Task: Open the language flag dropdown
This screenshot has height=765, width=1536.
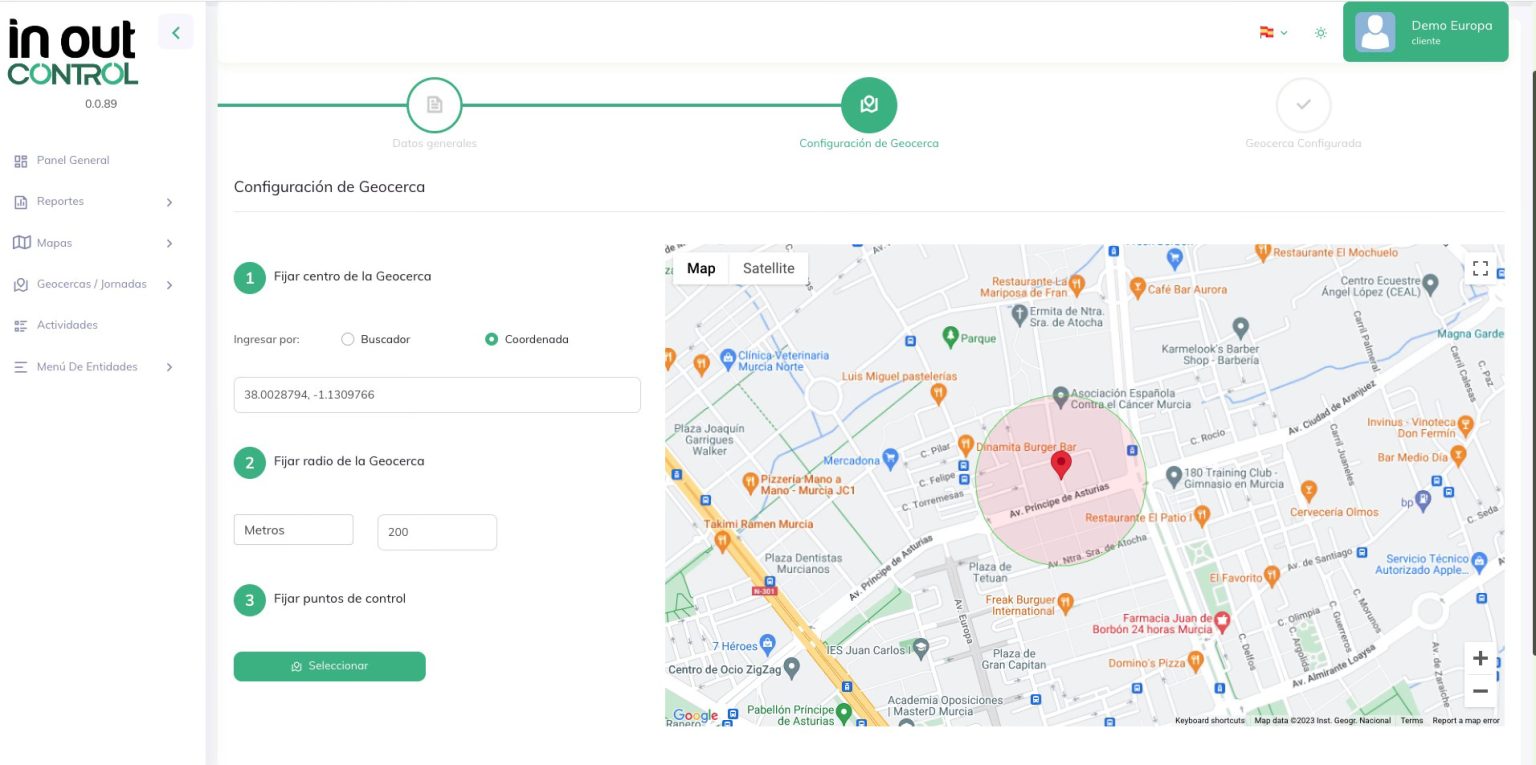Action: coord(1273,33)
